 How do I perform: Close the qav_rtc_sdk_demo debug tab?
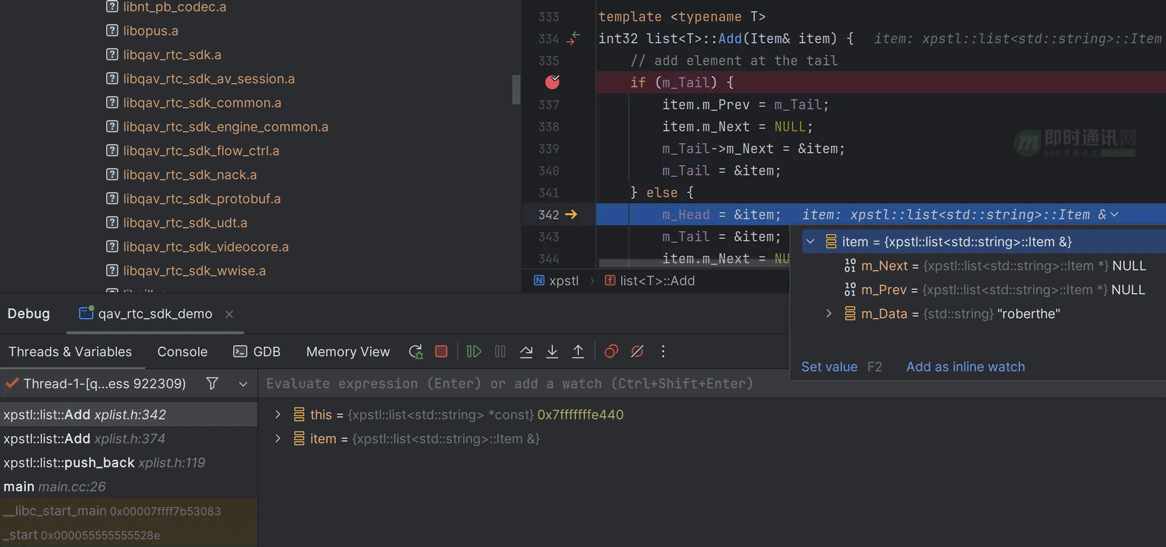click(x=229, y=314)
